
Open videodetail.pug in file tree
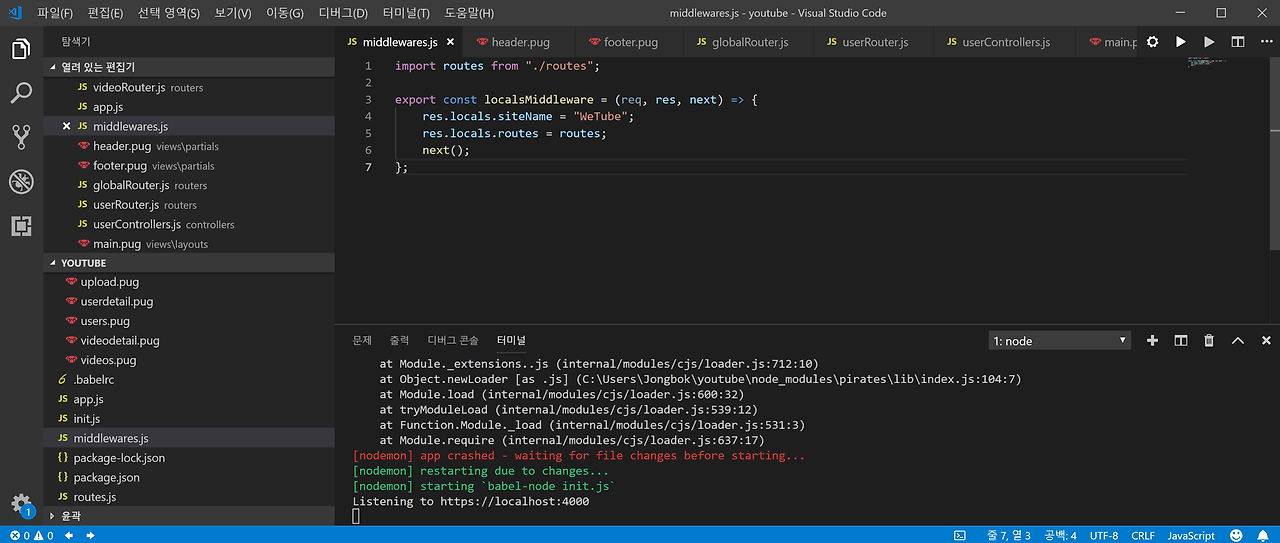click(189, 340)
